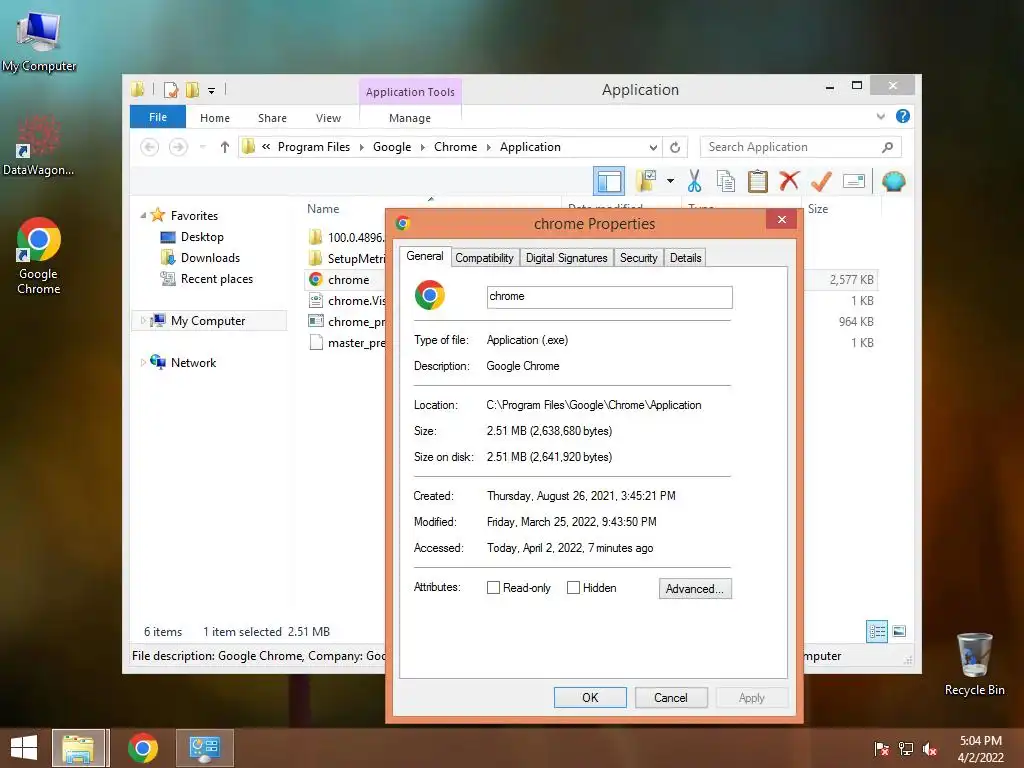Click the Apply button
The height and width of the screenshot is (768, 1024).
click(x=752, y=697)
